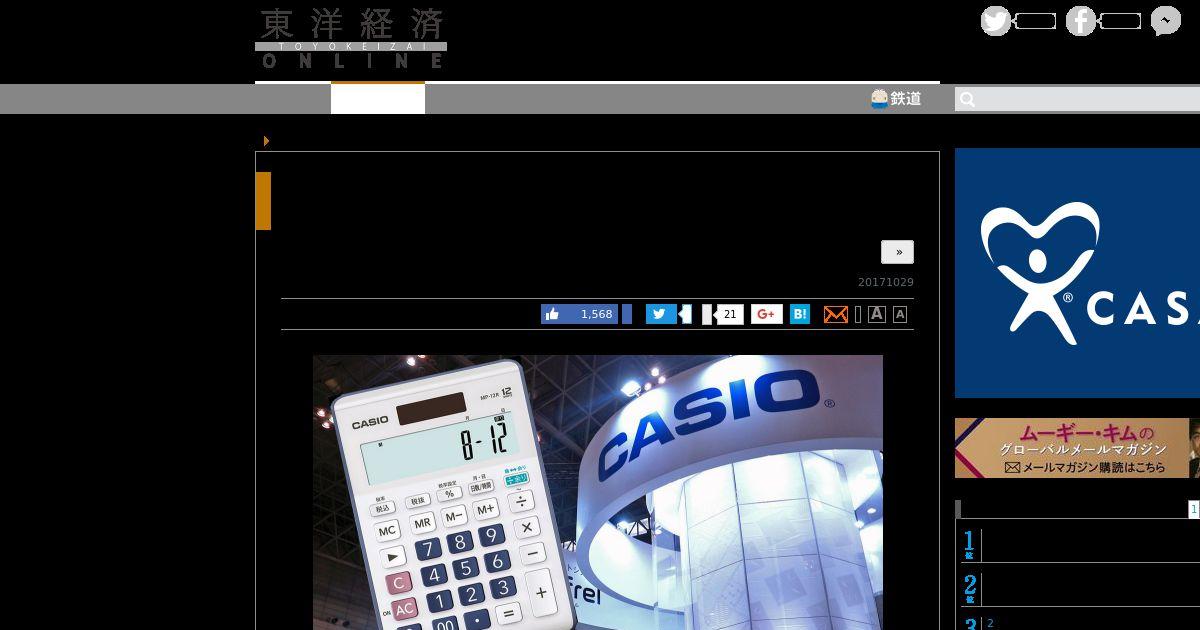
Task: Click the header Twitter follower count box
Action: pos(1036,21)
